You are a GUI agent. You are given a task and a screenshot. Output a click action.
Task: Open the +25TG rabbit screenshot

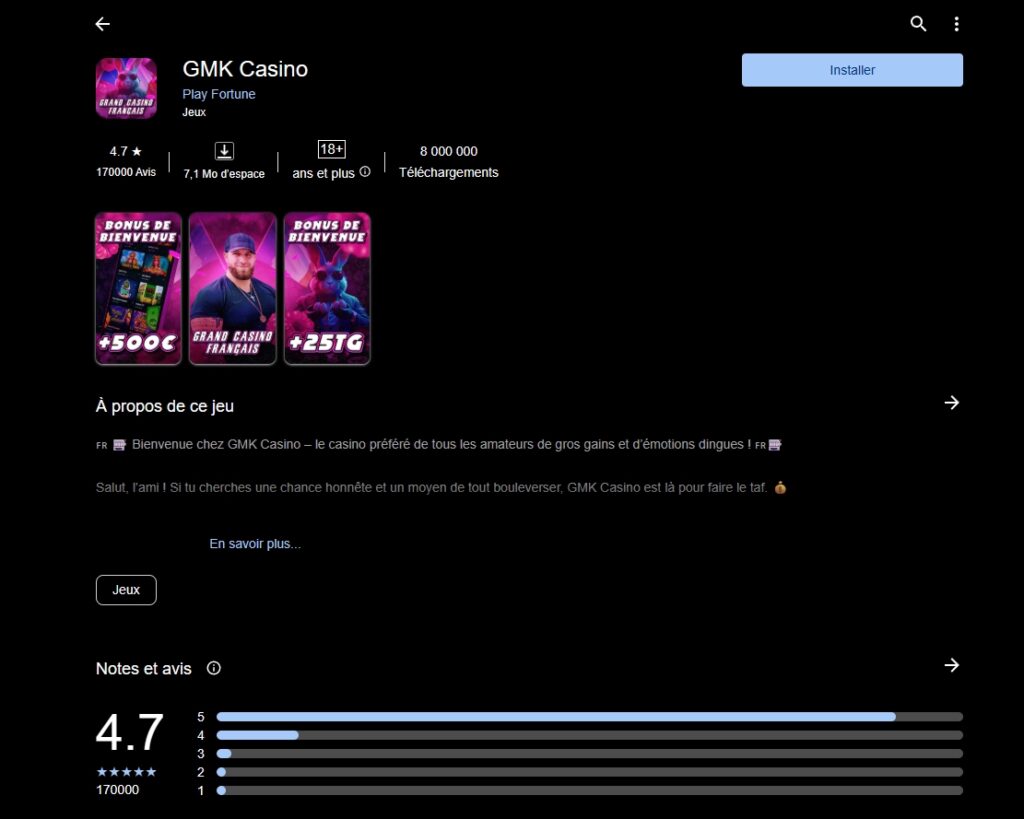click(x=327, y=288)
